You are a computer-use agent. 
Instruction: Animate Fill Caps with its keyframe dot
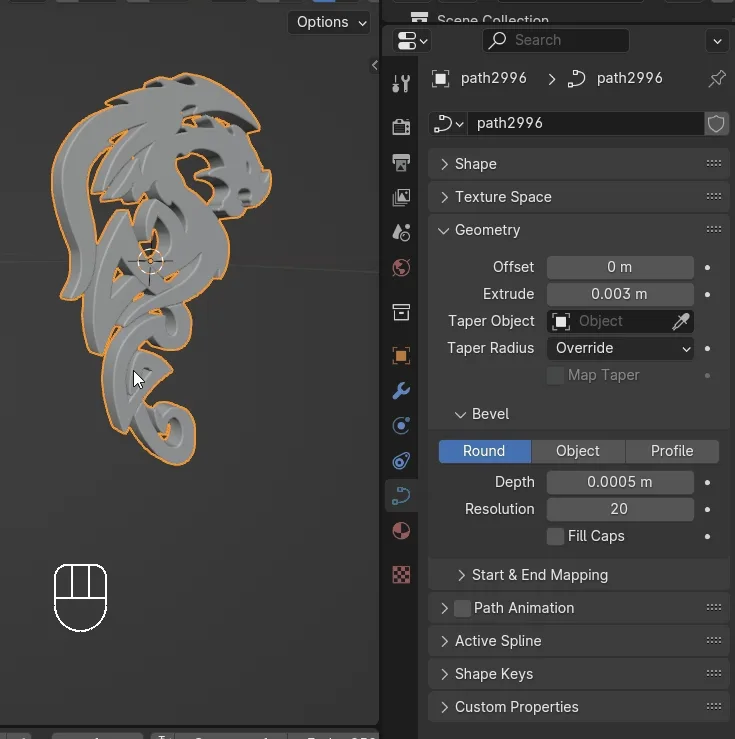click(x=707, y=536)
